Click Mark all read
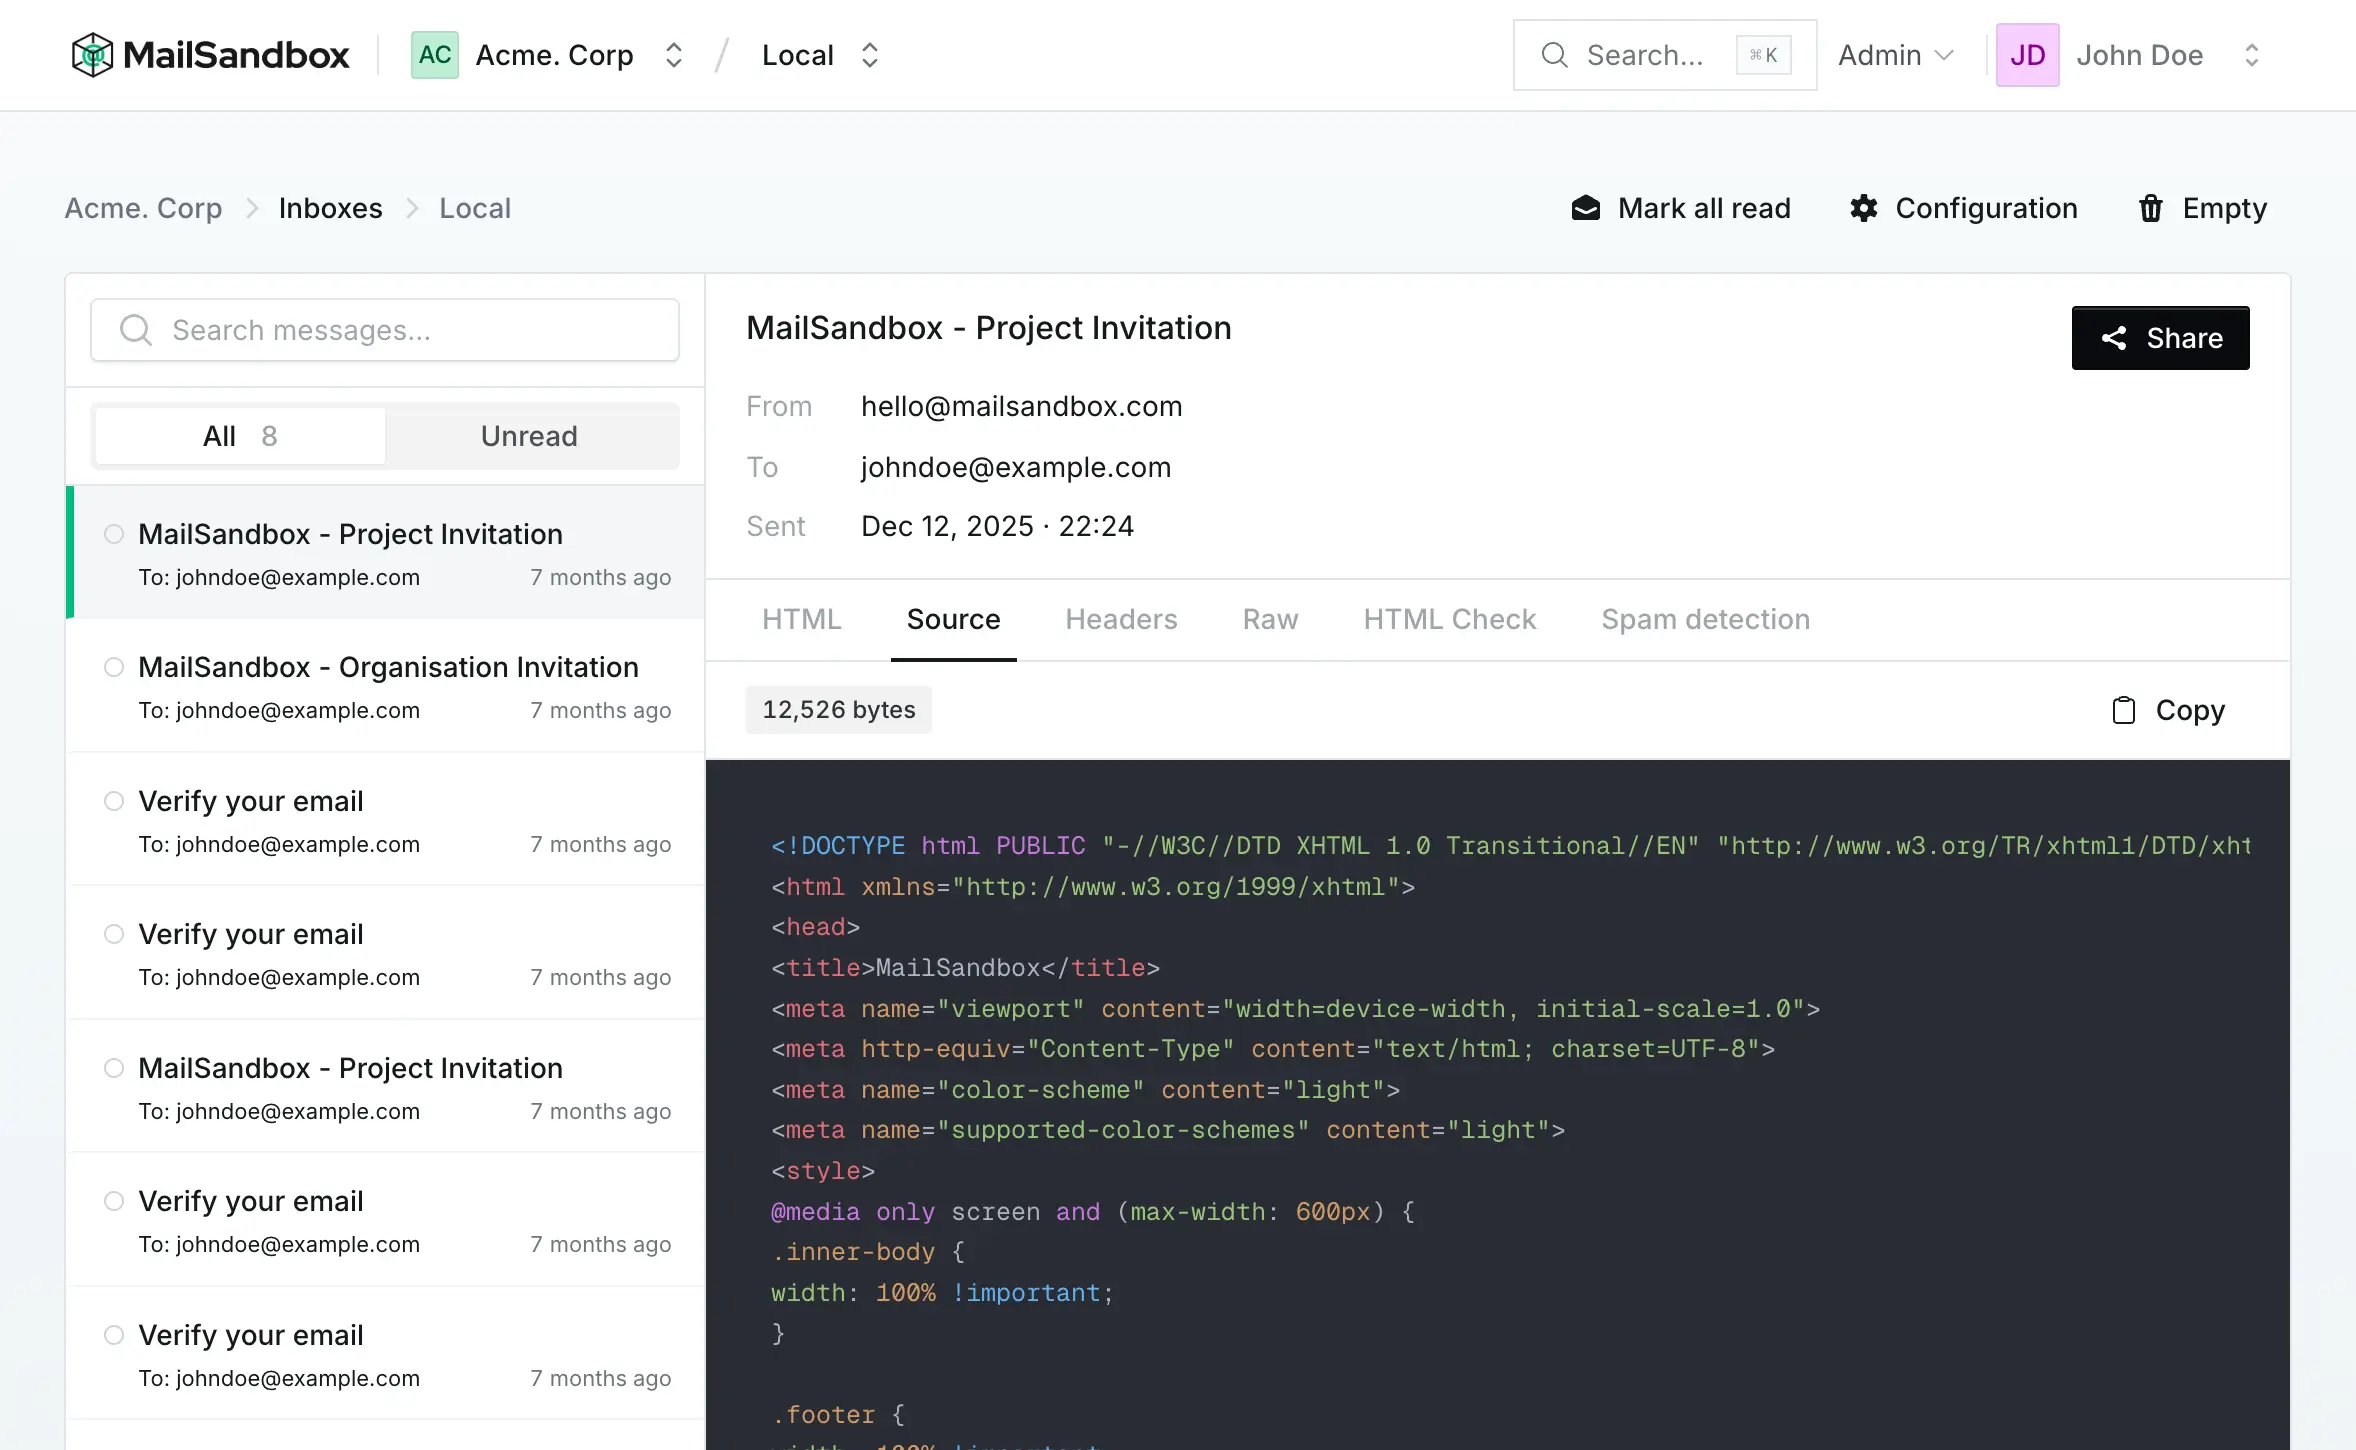This screenshot has height=1450, width=2356. (x=1681, y=208)
